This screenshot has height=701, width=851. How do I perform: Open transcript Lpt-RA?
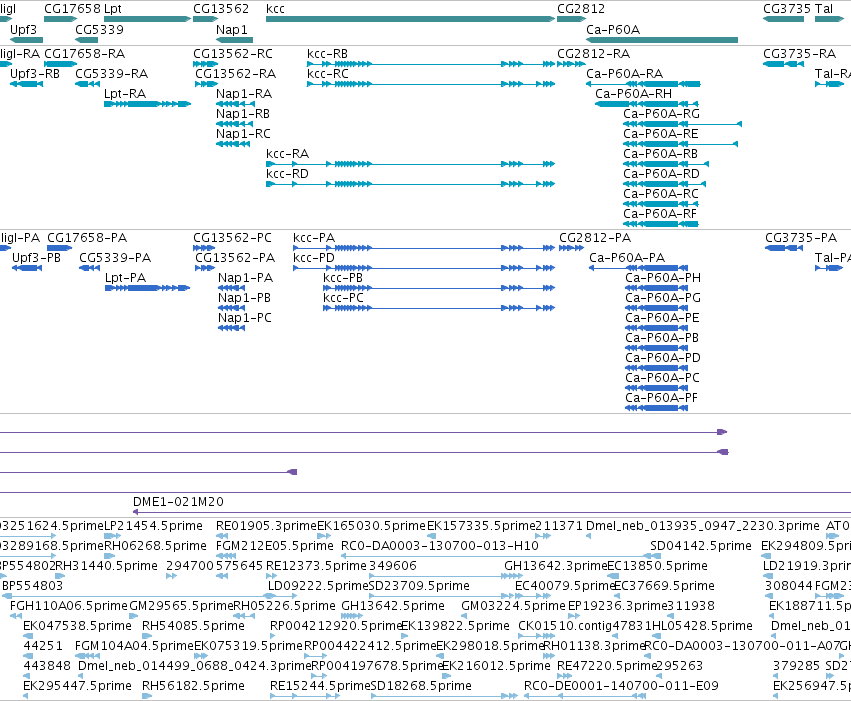[x=125, y=94]
